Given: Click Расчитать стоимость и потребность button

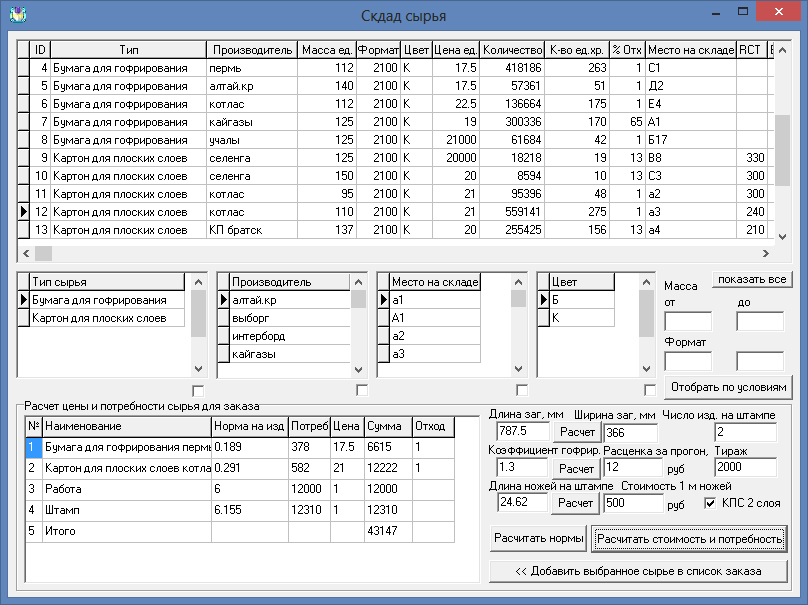Looking at the screenshot, I should coord(689,539).
